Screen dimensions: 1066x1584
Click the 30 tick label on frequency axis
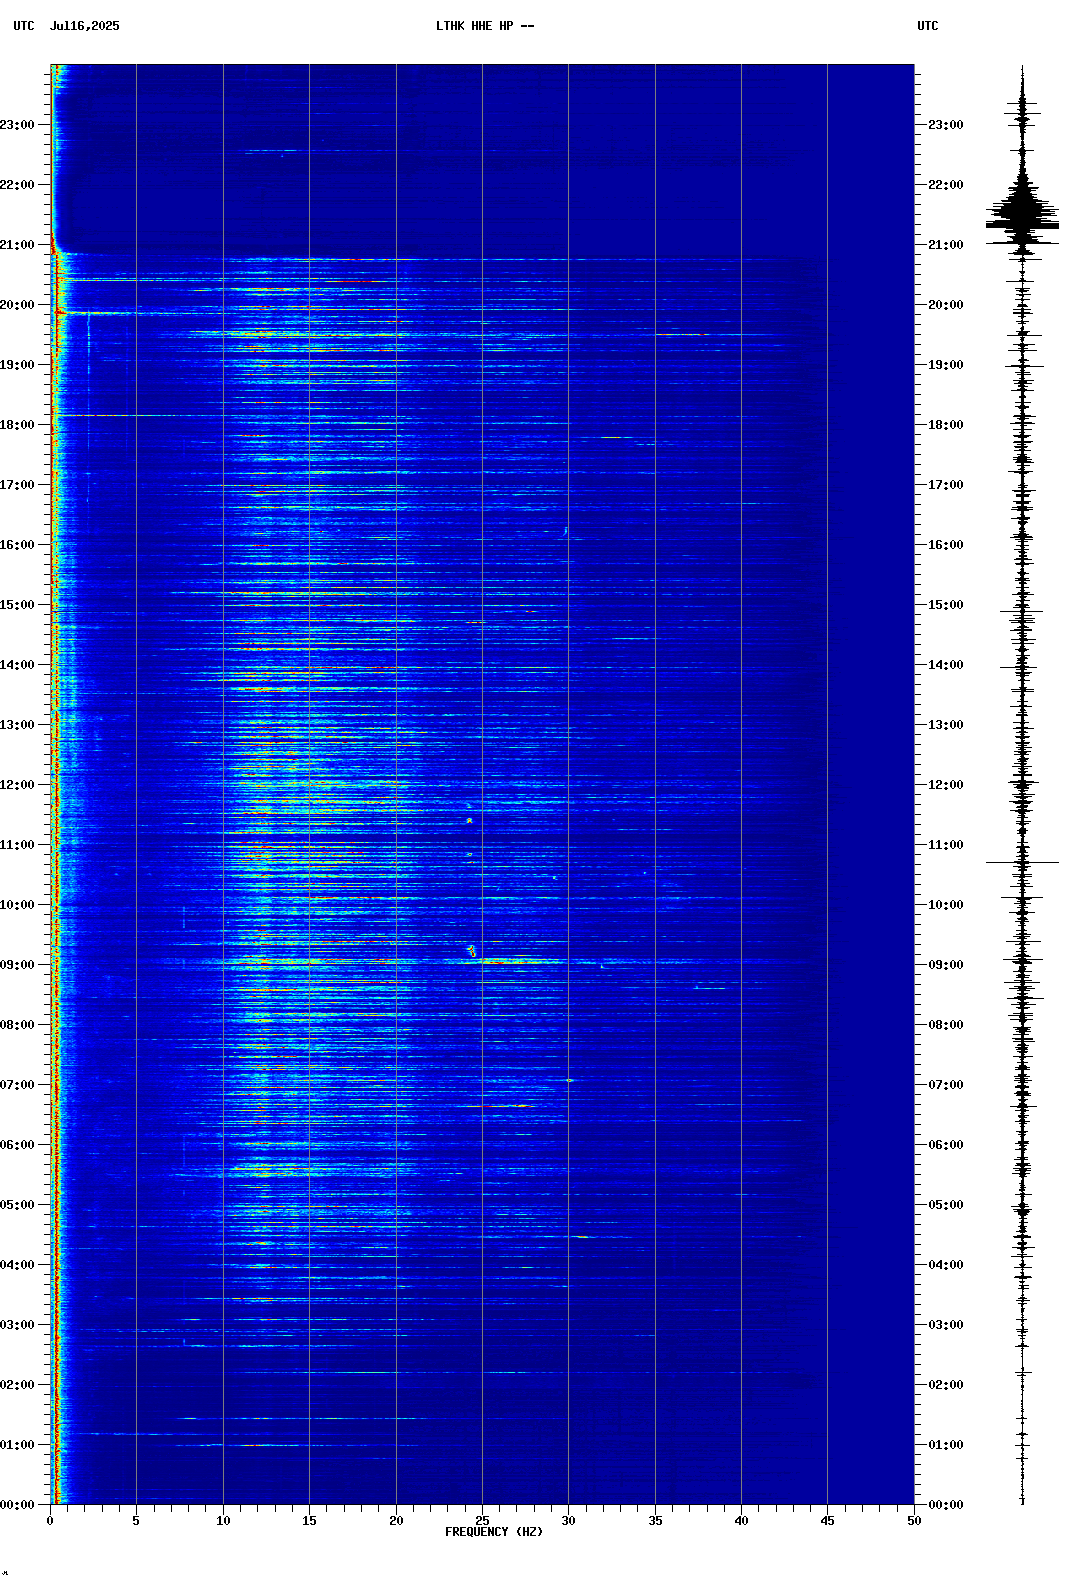pos(568,1521)
